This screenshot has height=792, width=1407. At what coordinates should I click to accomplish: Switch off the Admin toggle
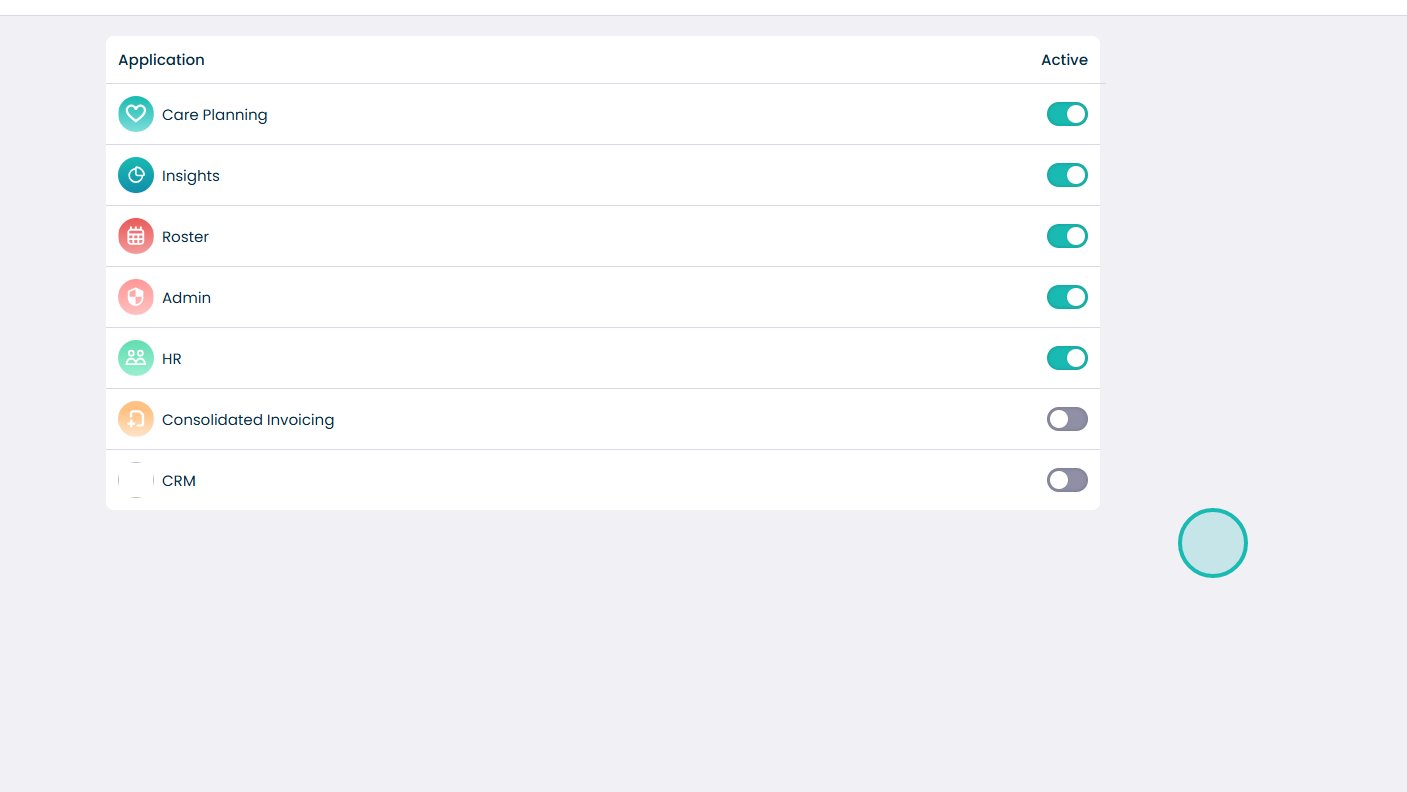[1067, 297]
